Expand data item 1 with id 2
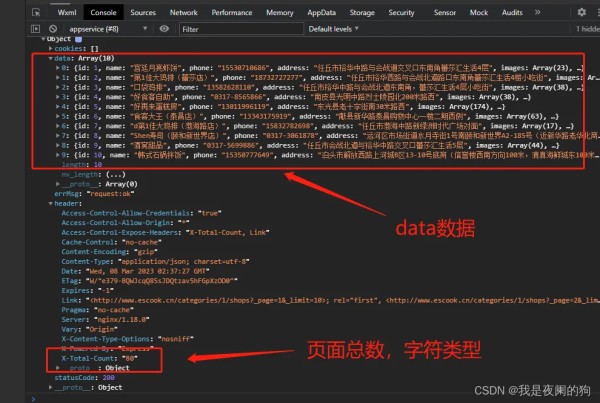Viewport: 600px width, 403px height. (58, 77)
